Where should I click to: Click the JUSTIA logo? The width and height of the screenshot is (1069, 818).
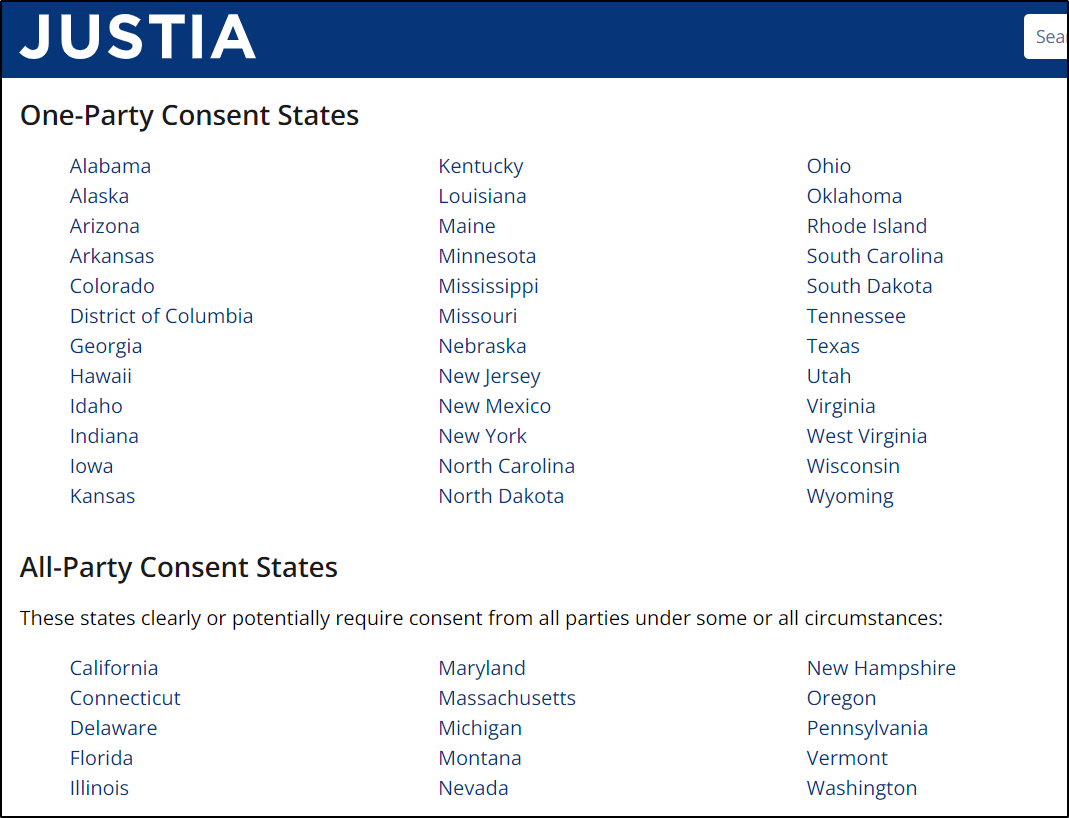point(138,37)
